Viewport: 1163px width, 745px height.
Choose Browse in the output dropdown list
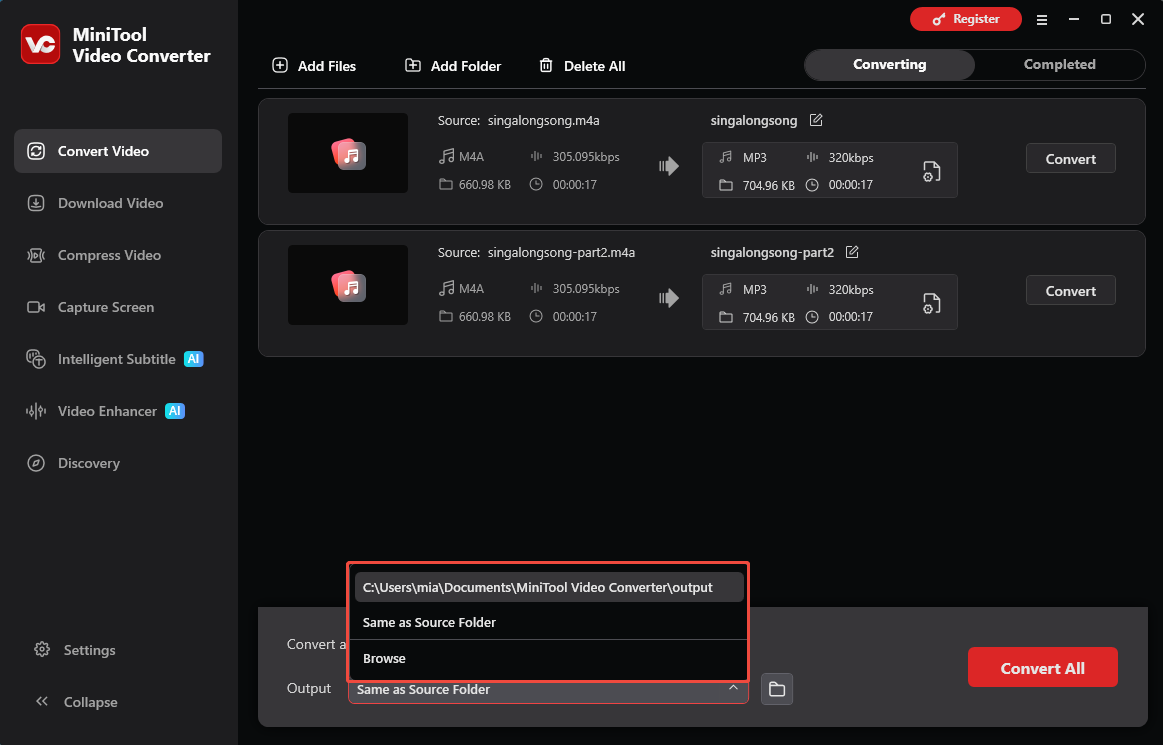click(x=549, y=659)
